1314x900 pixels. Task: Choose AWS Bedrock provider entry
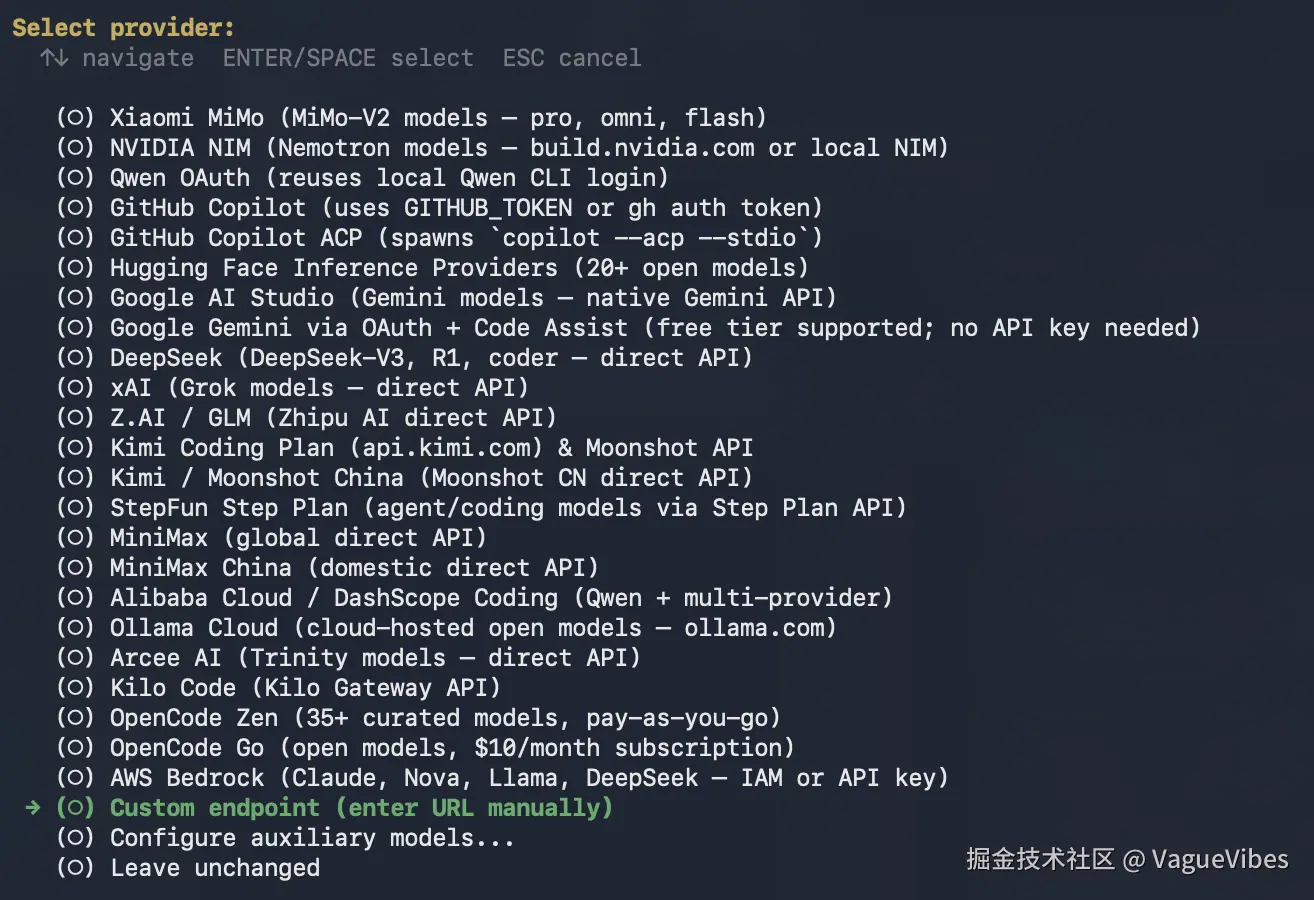tap(528, 778)
